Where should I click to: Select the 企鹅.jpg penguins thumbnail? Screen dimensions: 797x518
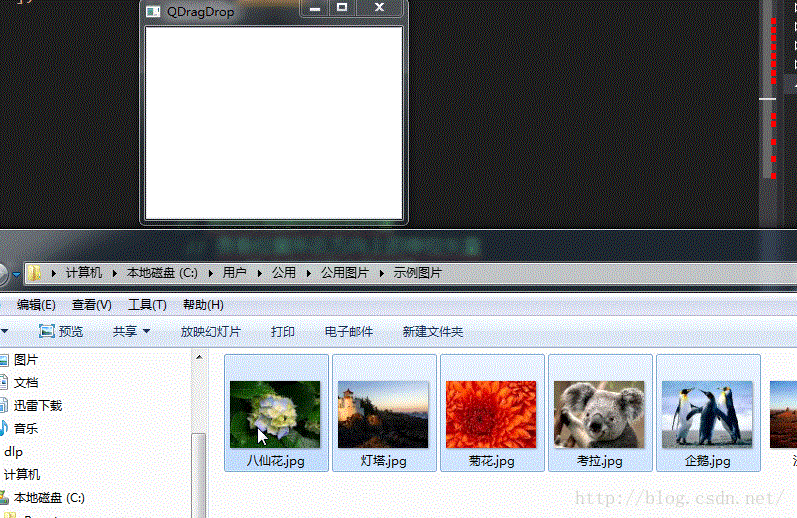pos(707,414)
